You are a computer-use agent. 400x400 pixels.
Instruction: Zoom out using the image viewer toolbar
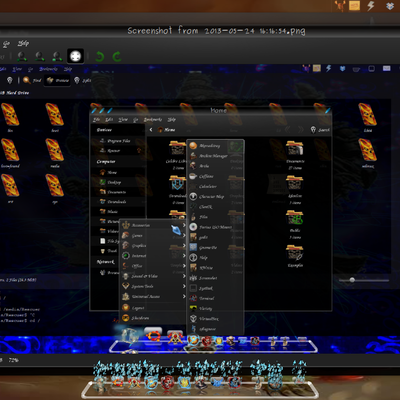click(x=40, y=56)
